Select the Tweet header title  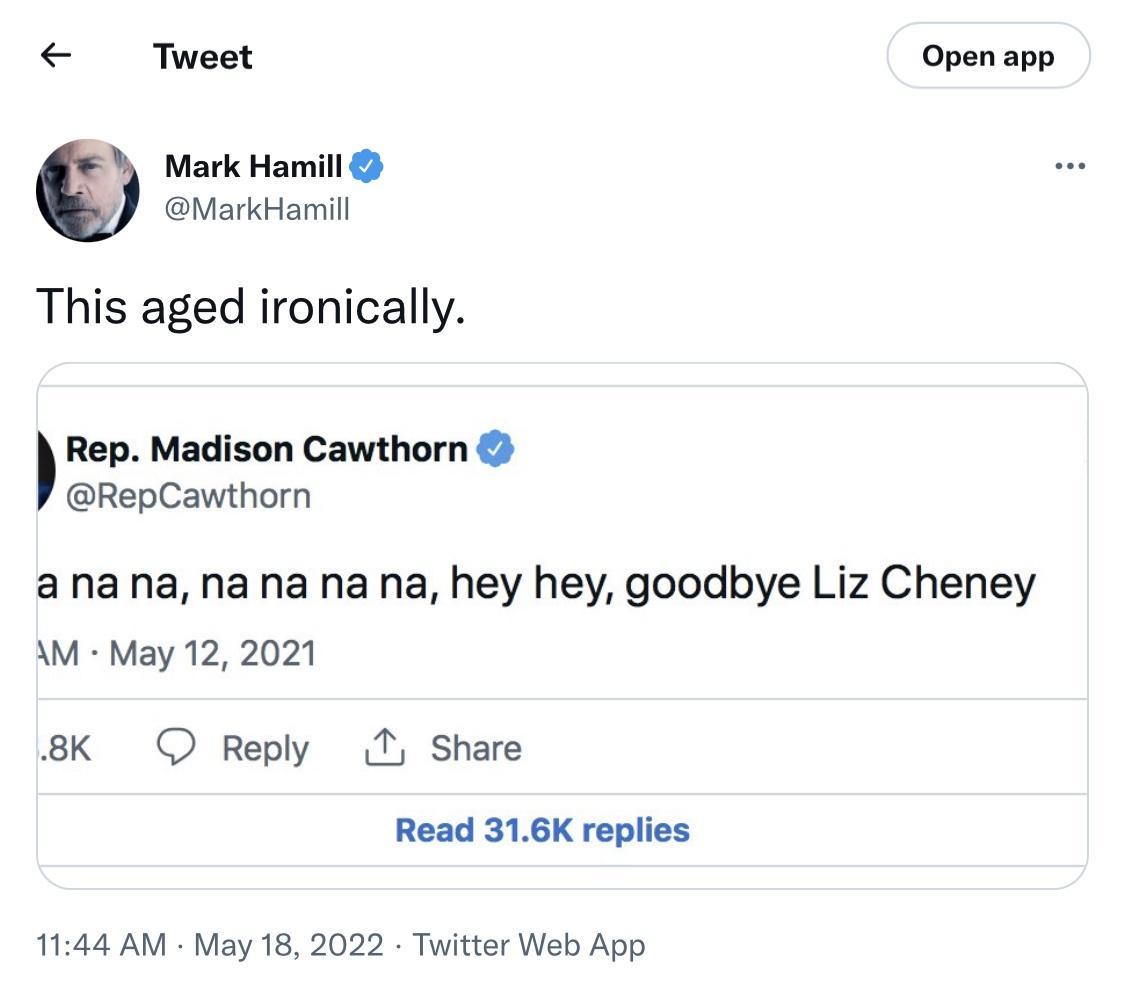pos(202,56)
